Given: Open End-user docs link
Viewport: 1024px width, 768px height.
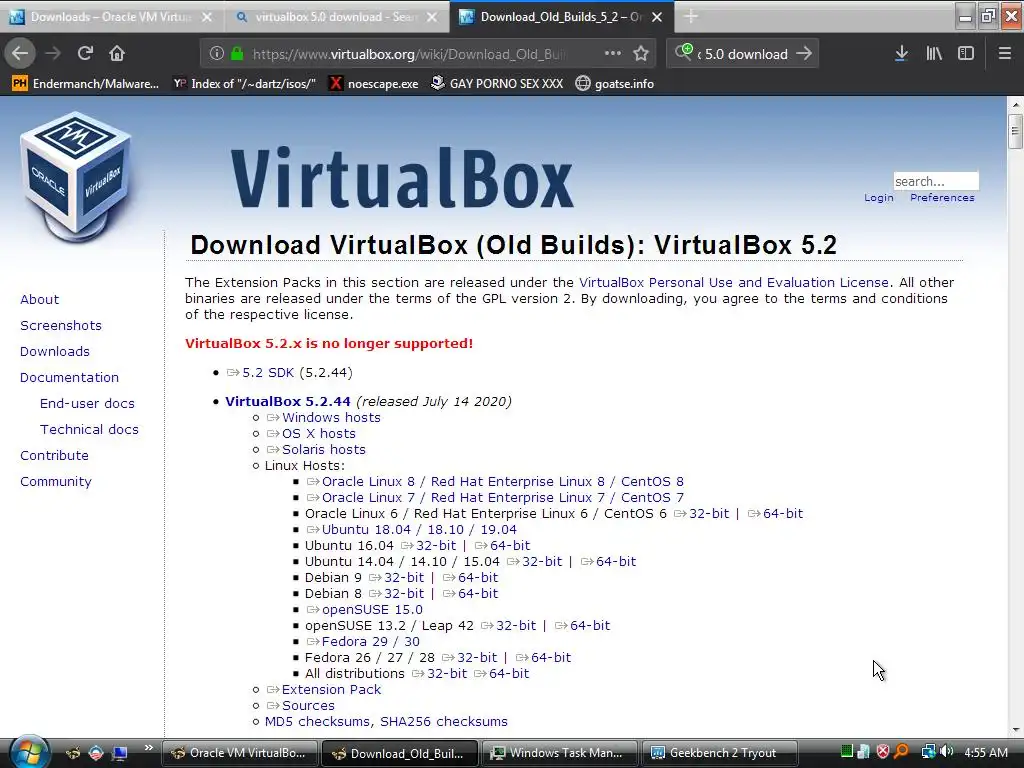Looking at the screenshot, I should click(87, 404).
